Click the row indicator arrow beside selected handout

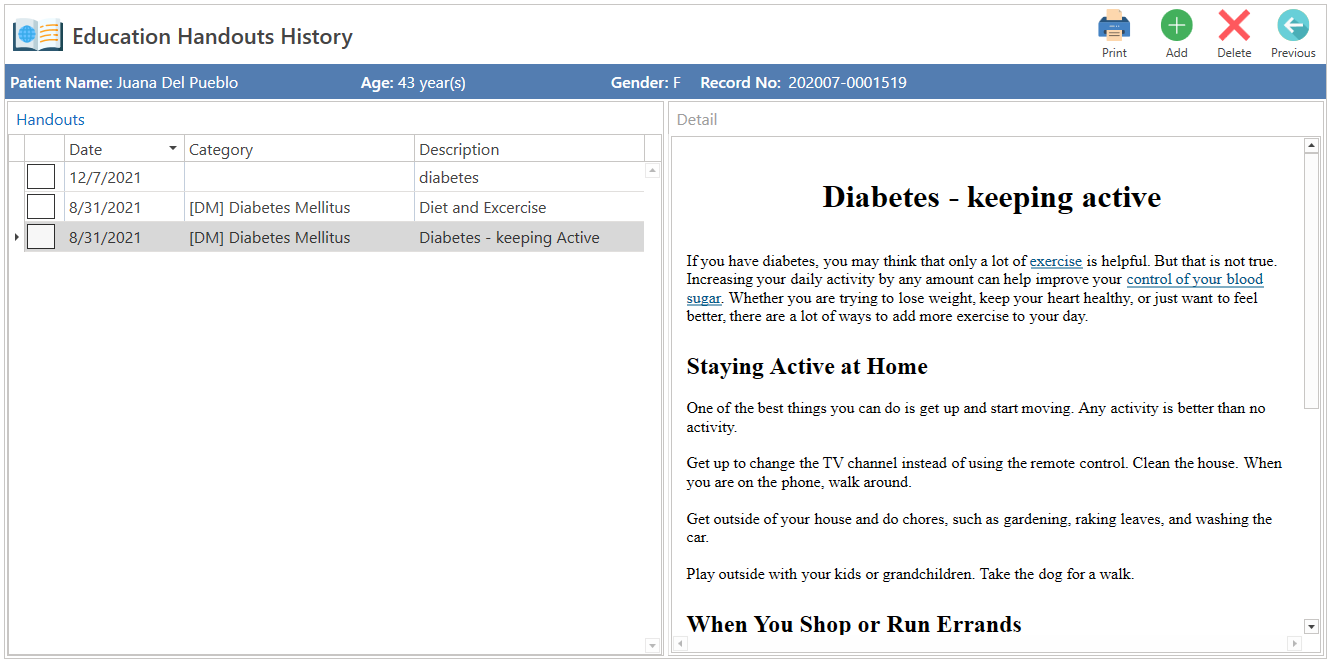[x=16, y=237]
